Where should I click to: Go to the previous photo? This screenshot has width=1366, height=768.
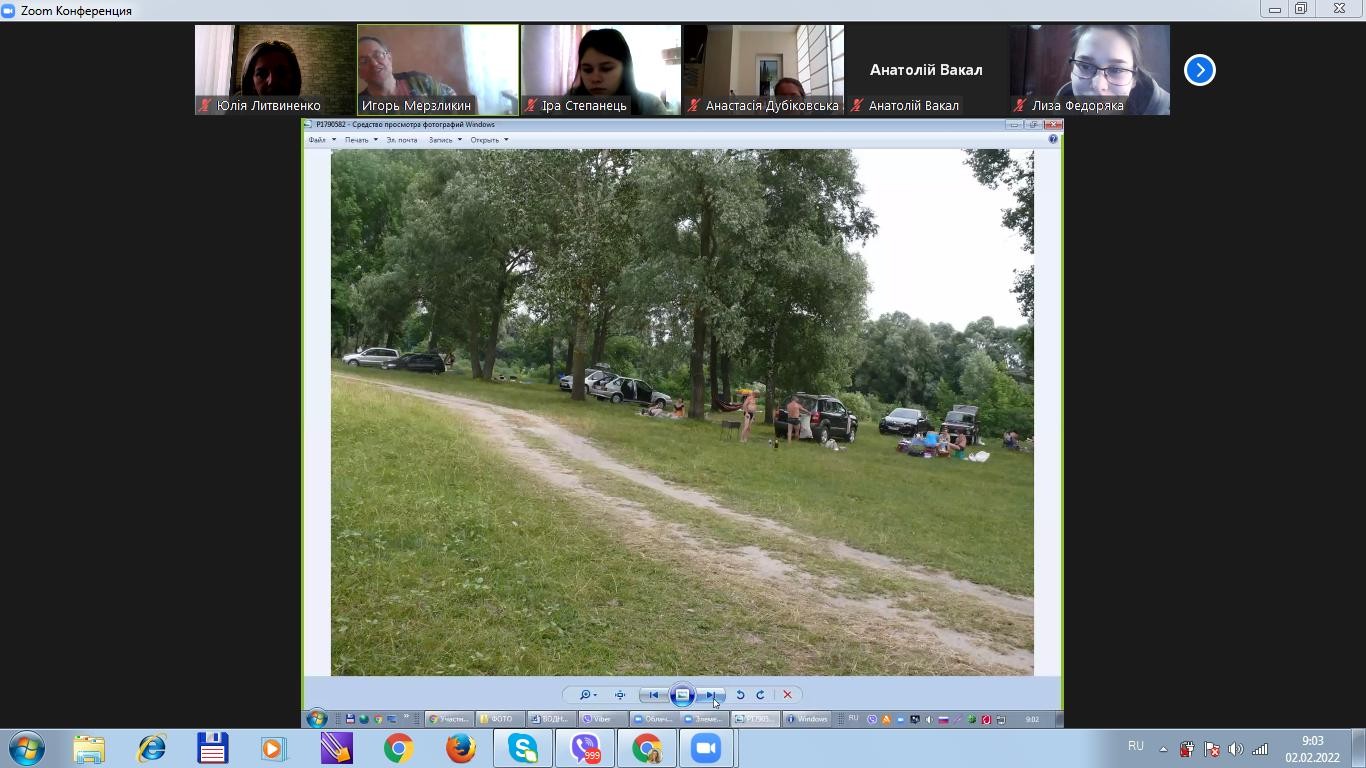pos(654,695)
